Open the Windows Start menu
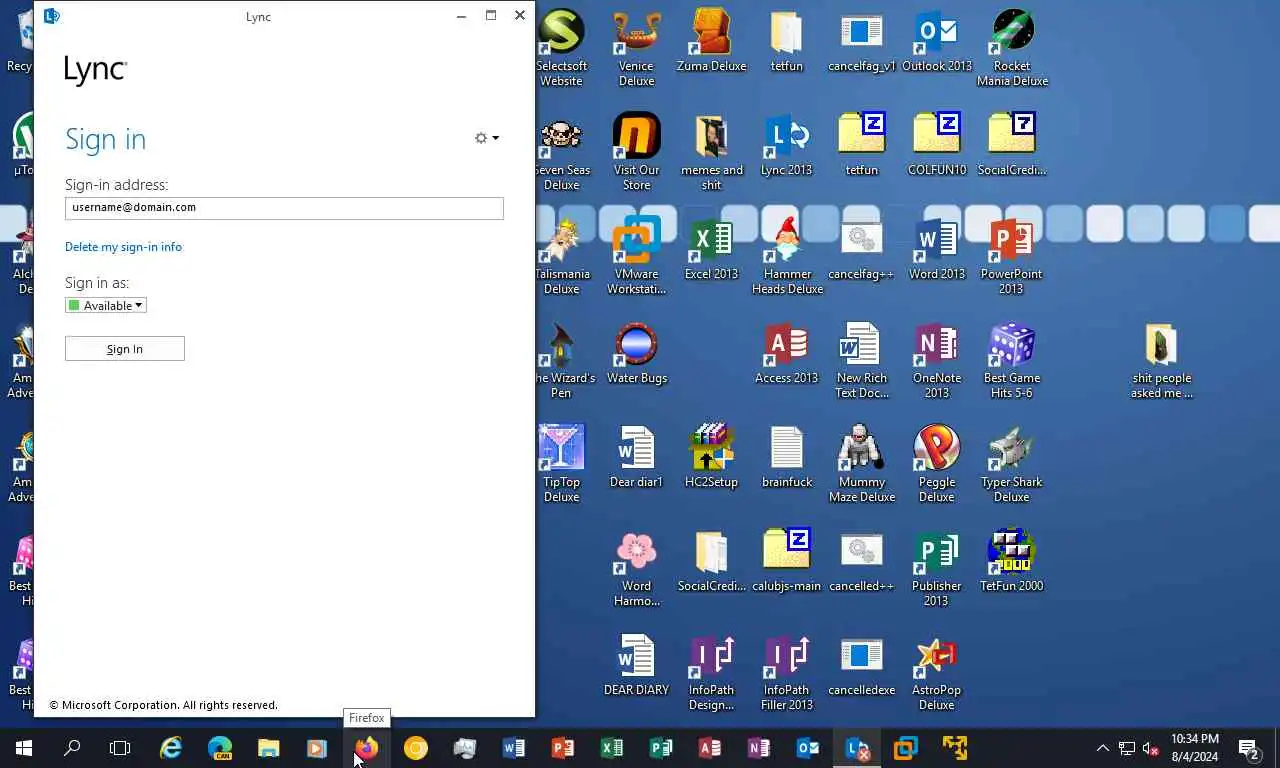Screen dimensions: 1280x768 tap(24, 747)
